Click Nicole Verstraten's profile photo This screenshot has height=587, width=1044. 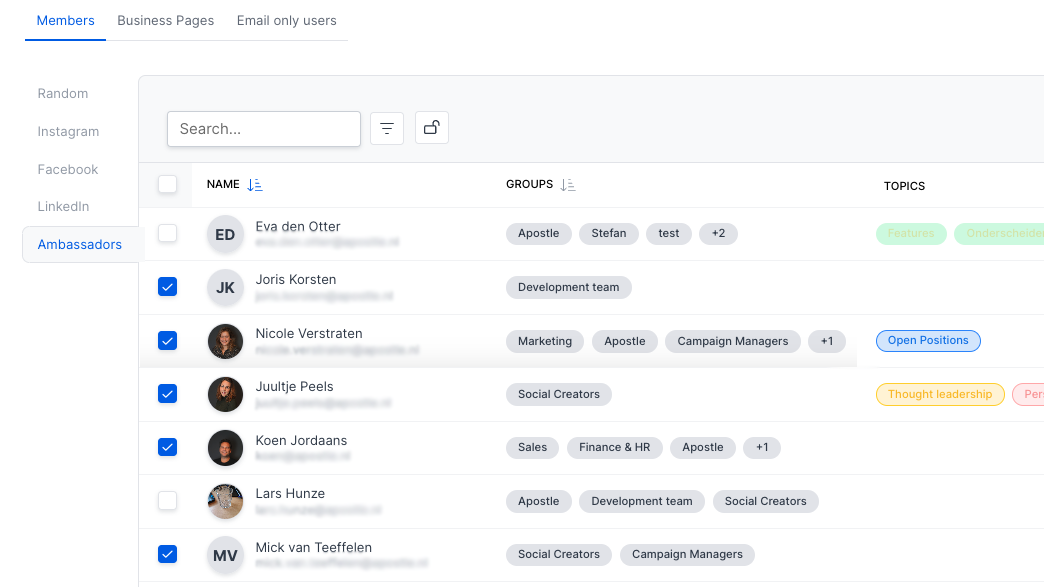pos(225,341)
